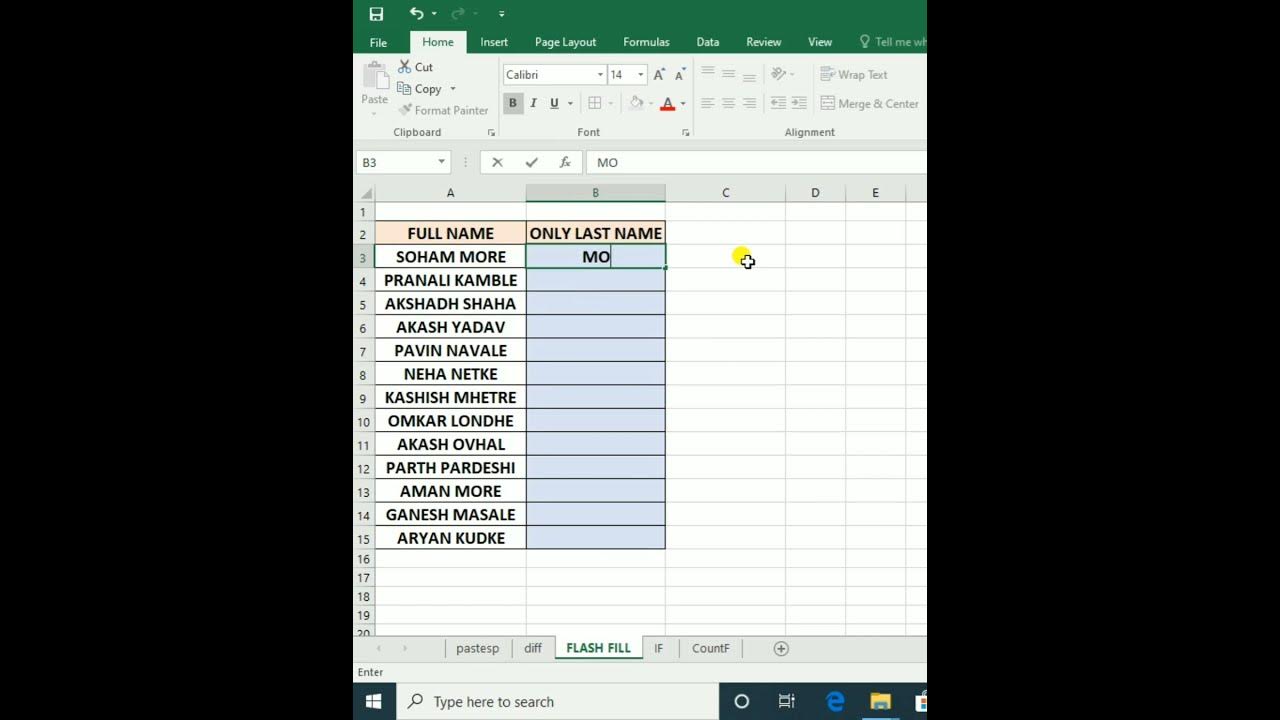
Task: Click the ONLY LAST NAME header cell
Action: 596,233
